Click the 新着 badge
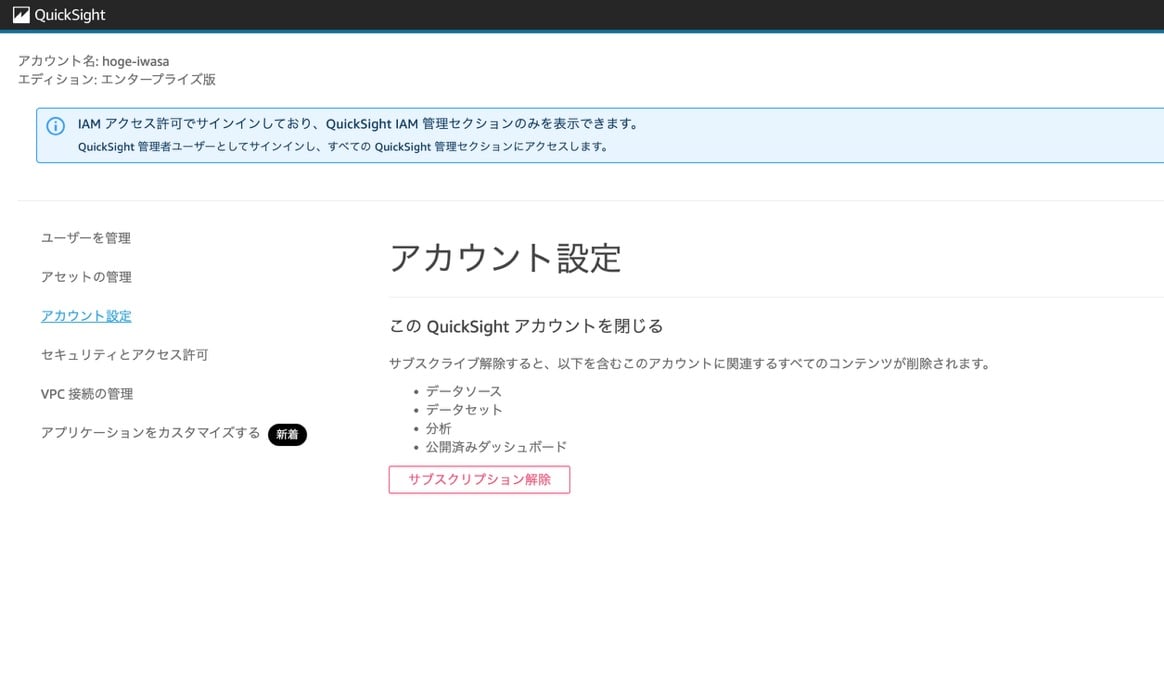Screen dimensions: 1164x675 [x=287, y=434]
